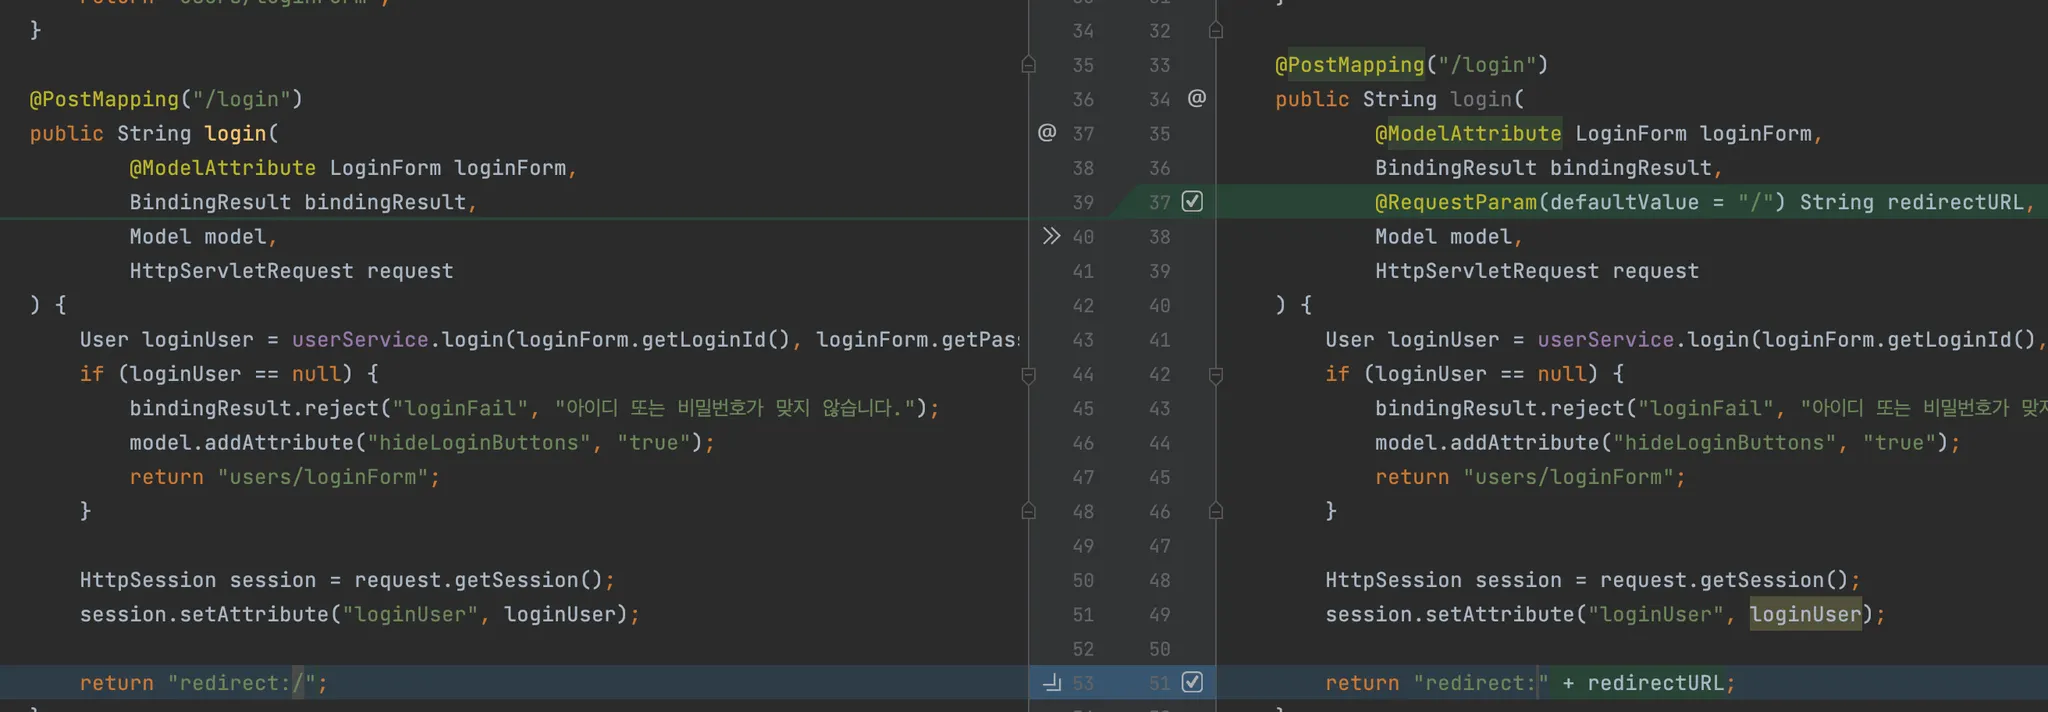This screenshot has height=712, width=2048.
Task: Click 'LoginForm loginForm' type declaration in right pane
Action: pos(1693,133)
